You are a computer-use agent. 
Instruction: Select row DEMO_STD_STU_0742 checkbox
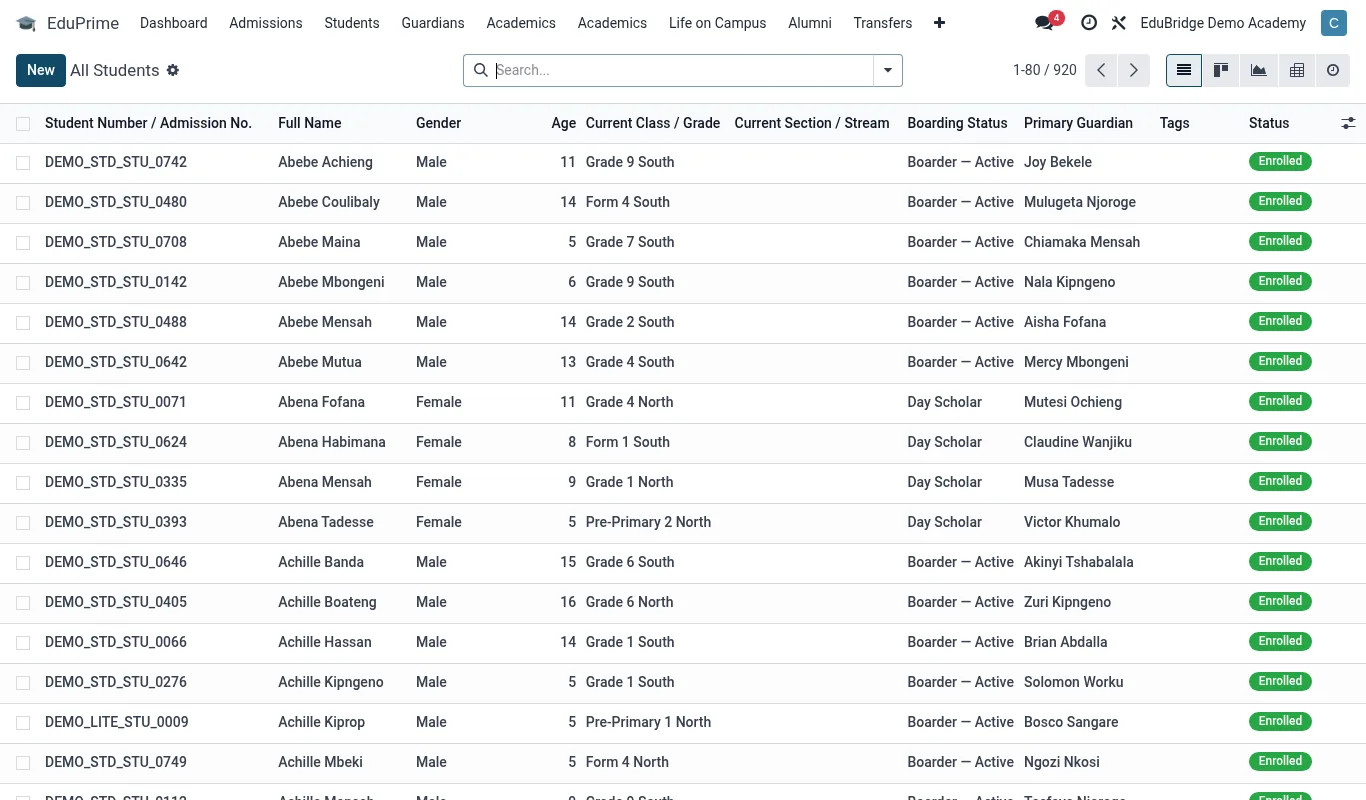tap(23, 163)
